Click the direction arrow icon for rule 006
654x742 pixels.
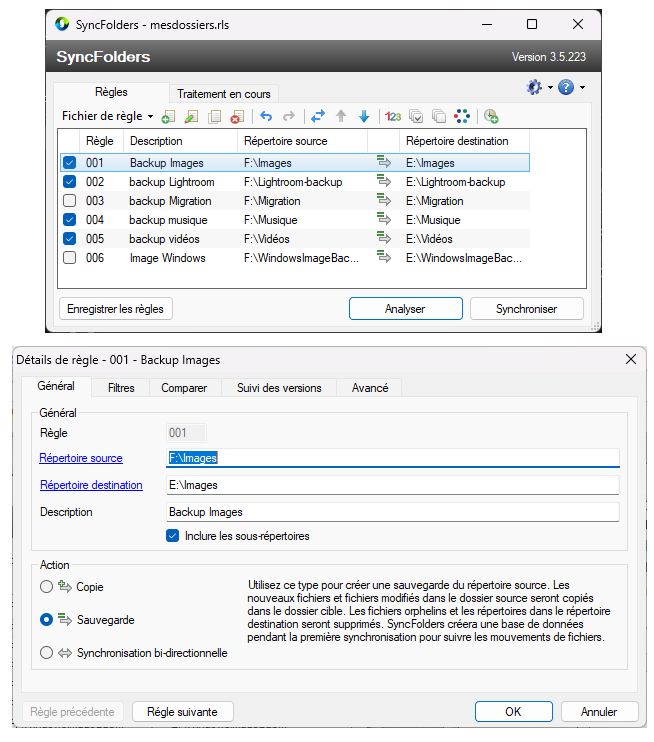click(384, 257)
